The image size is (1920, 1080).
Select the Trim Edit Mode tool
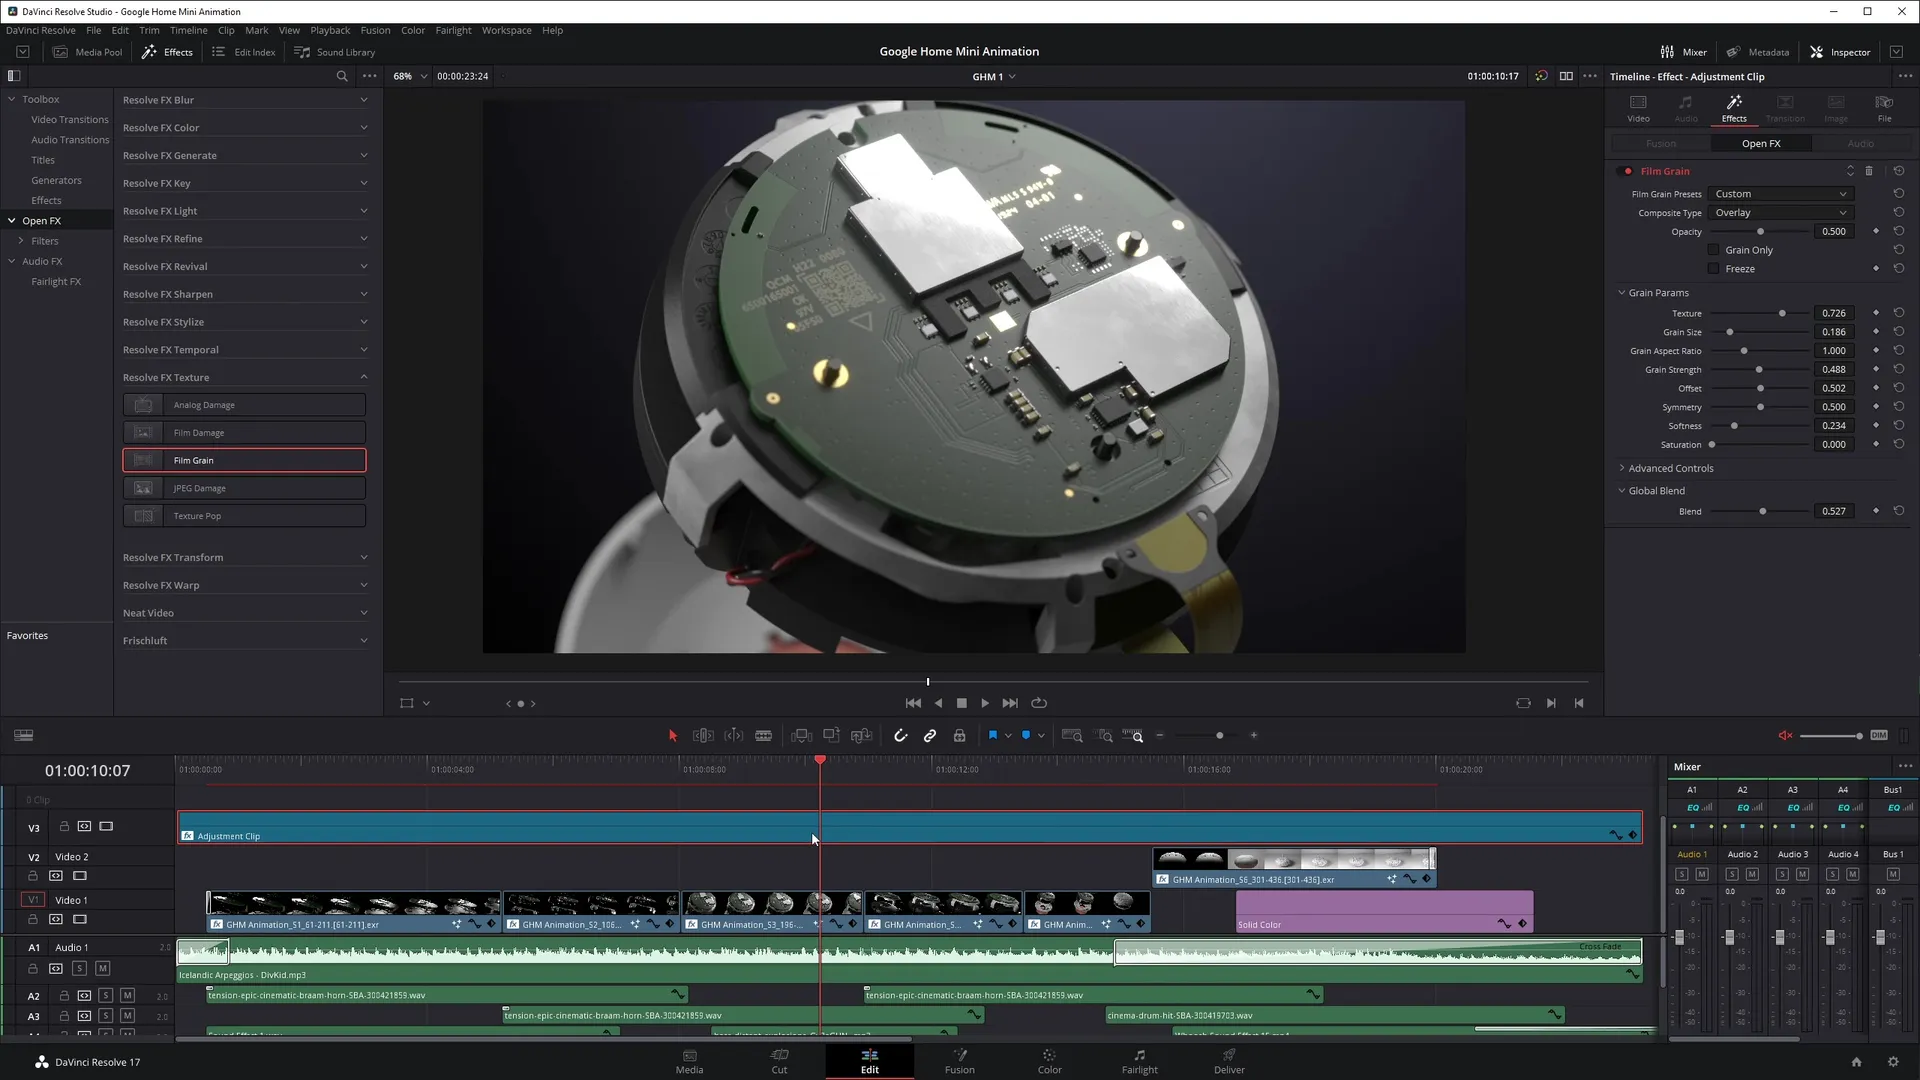703,736
